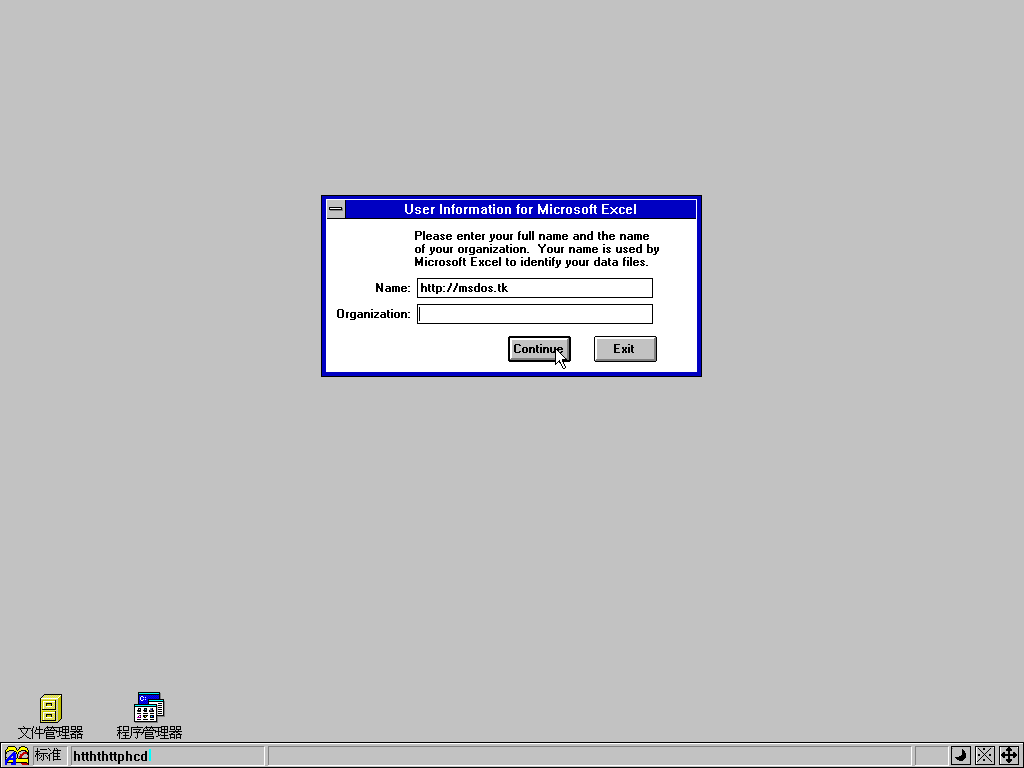Select the 程序管理器 caption text
The image size is (1024, 768).
[x=149, y=733]
